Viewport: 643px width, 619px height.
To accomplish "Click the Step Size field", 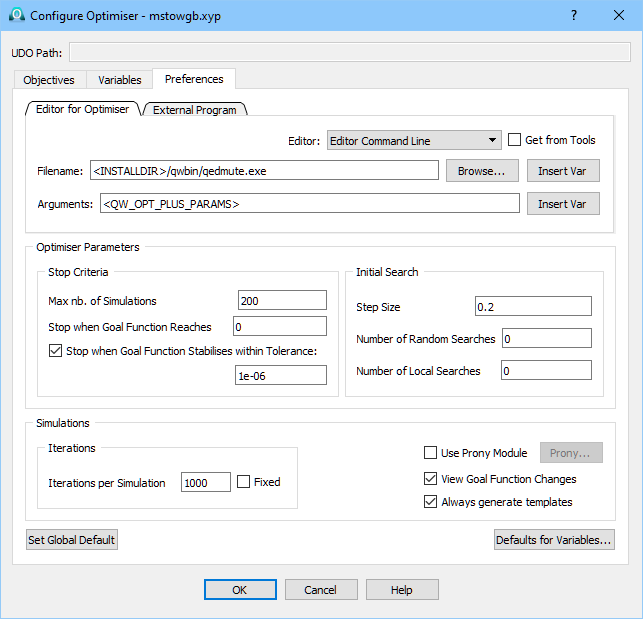I will (533, 306).
